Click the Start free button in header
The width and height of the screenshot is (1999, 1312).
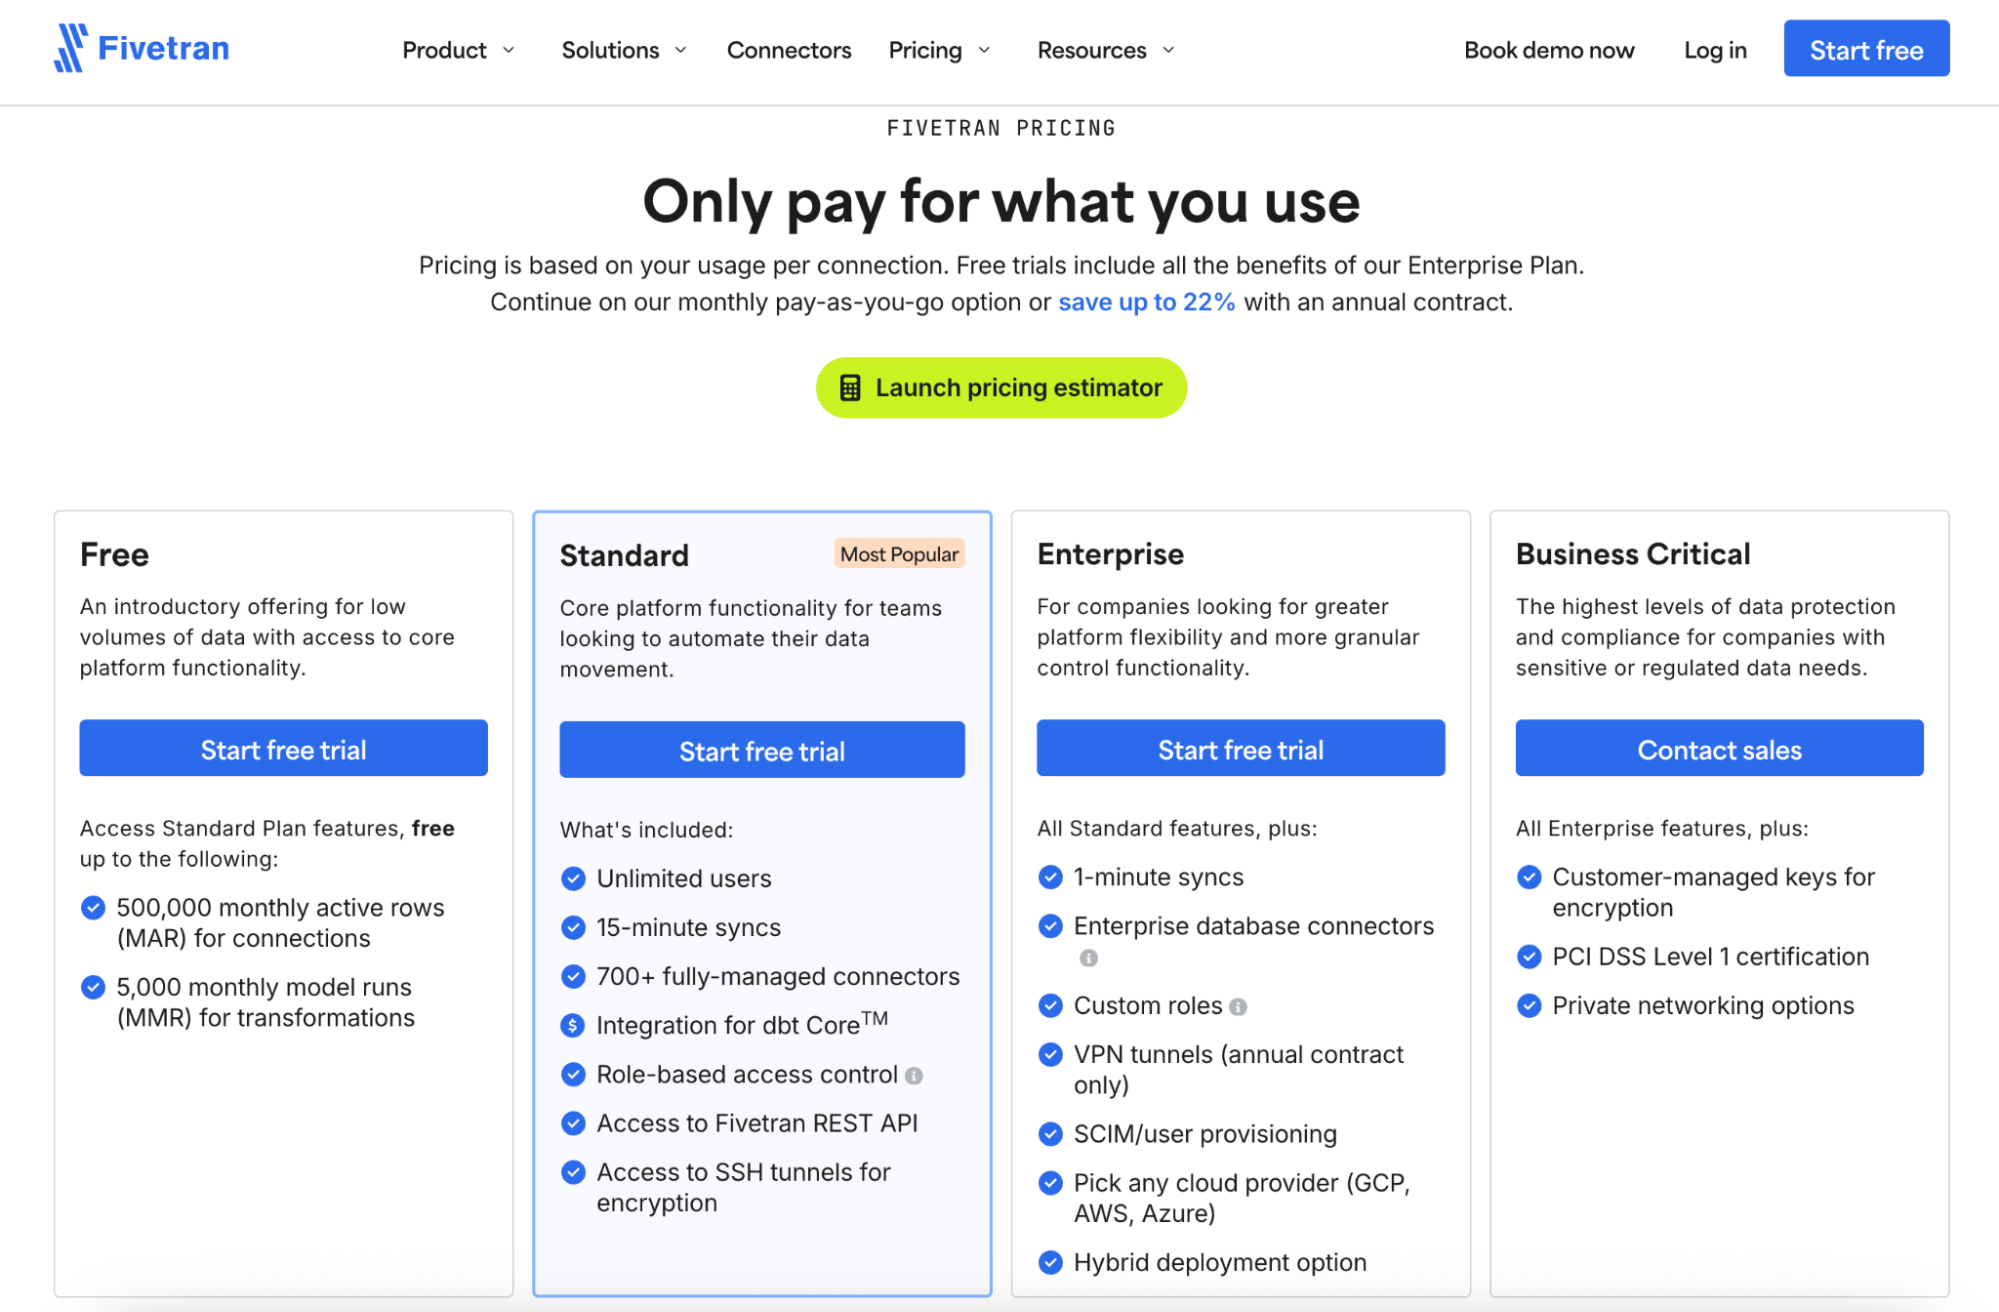point(1866,48)
